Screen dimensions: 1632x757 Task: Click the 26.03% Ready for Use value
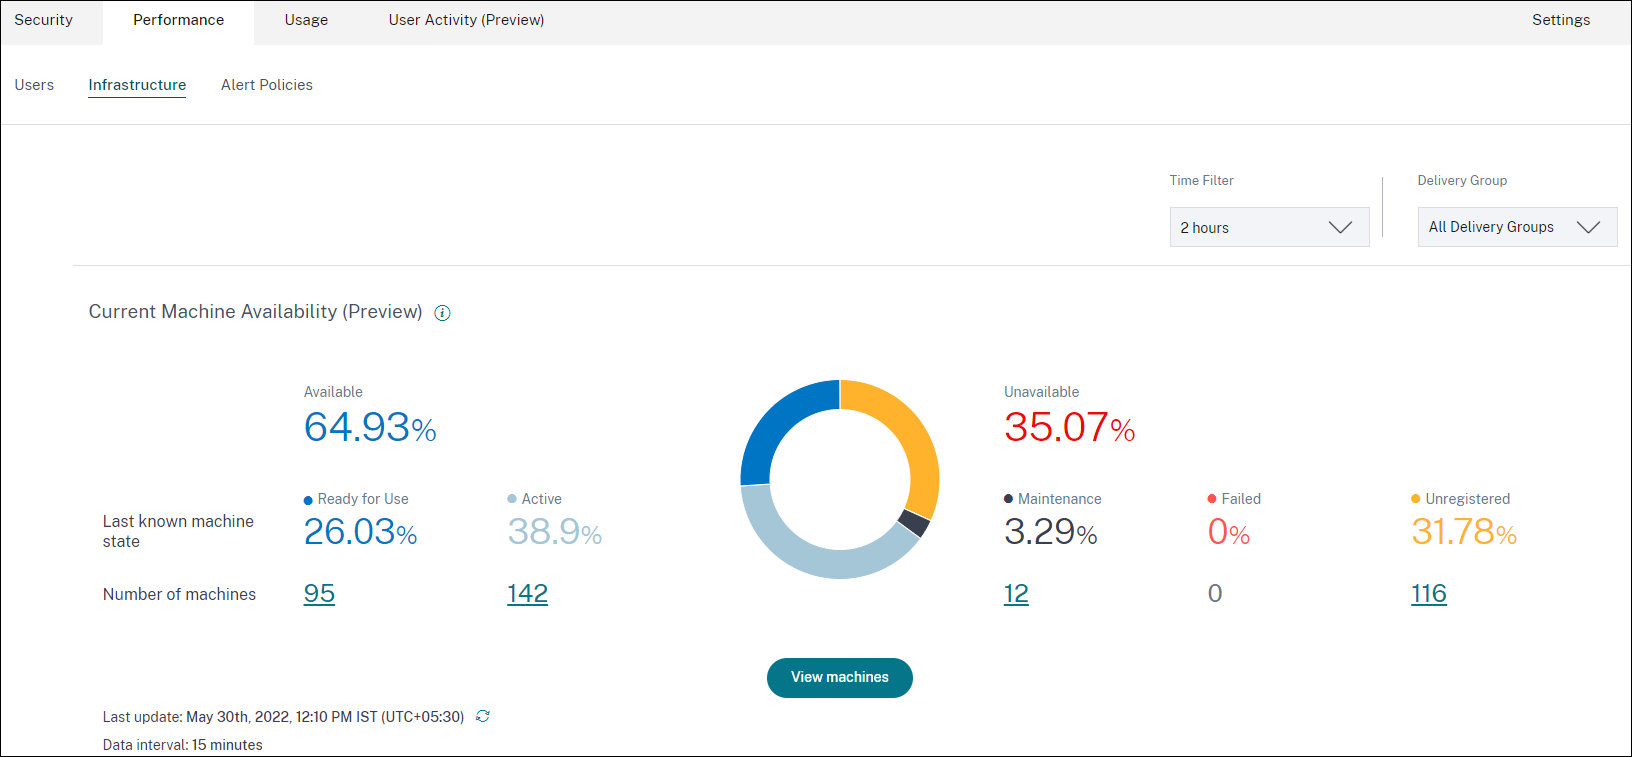click(360, 532)
